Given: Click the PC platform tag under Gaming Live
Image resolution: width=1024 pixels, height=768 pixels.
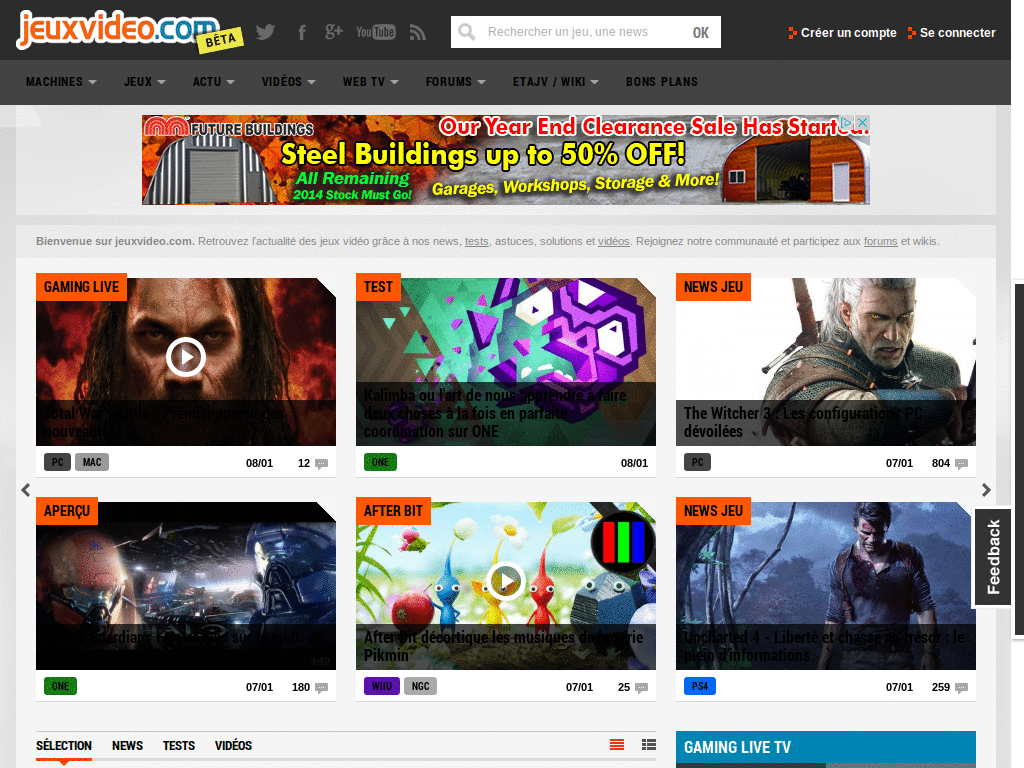Looking at the screenshot, I should coord(57,462).
